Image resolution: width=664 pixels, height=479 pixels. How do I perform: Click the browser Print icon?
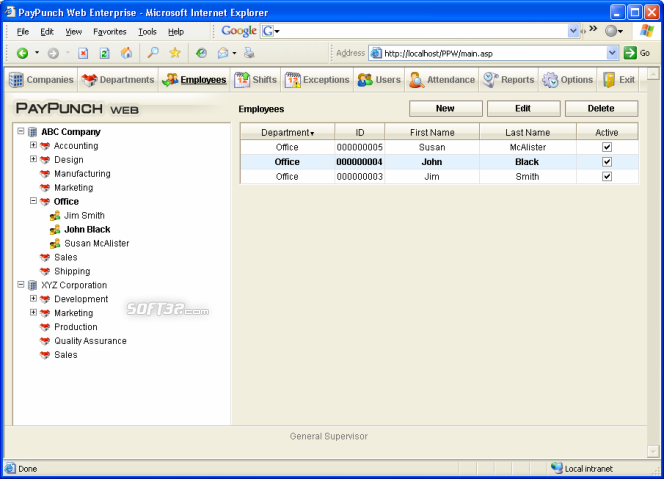(249, 53)
